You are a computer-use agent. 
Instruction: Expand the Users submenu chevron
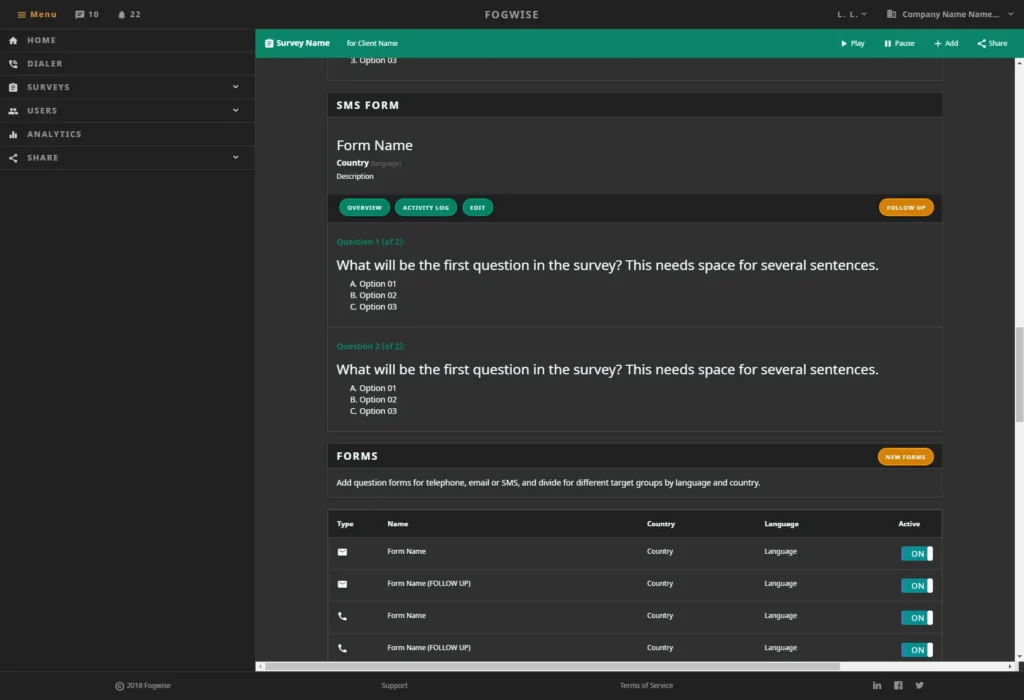(x=236, y=110)
